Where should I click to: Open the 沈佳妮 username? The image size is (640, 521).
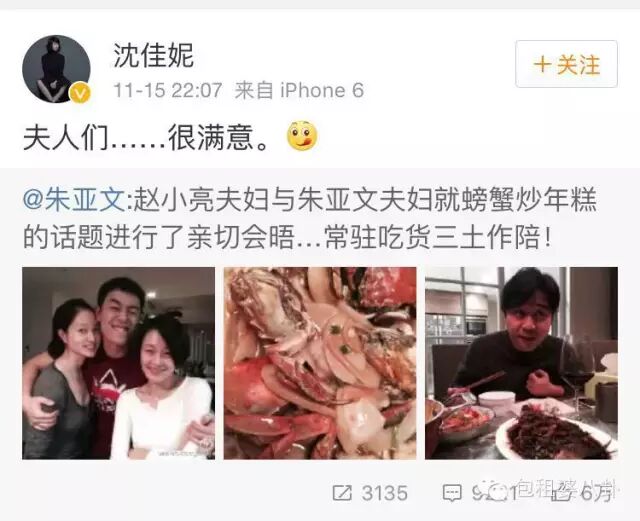coord(153,56)
